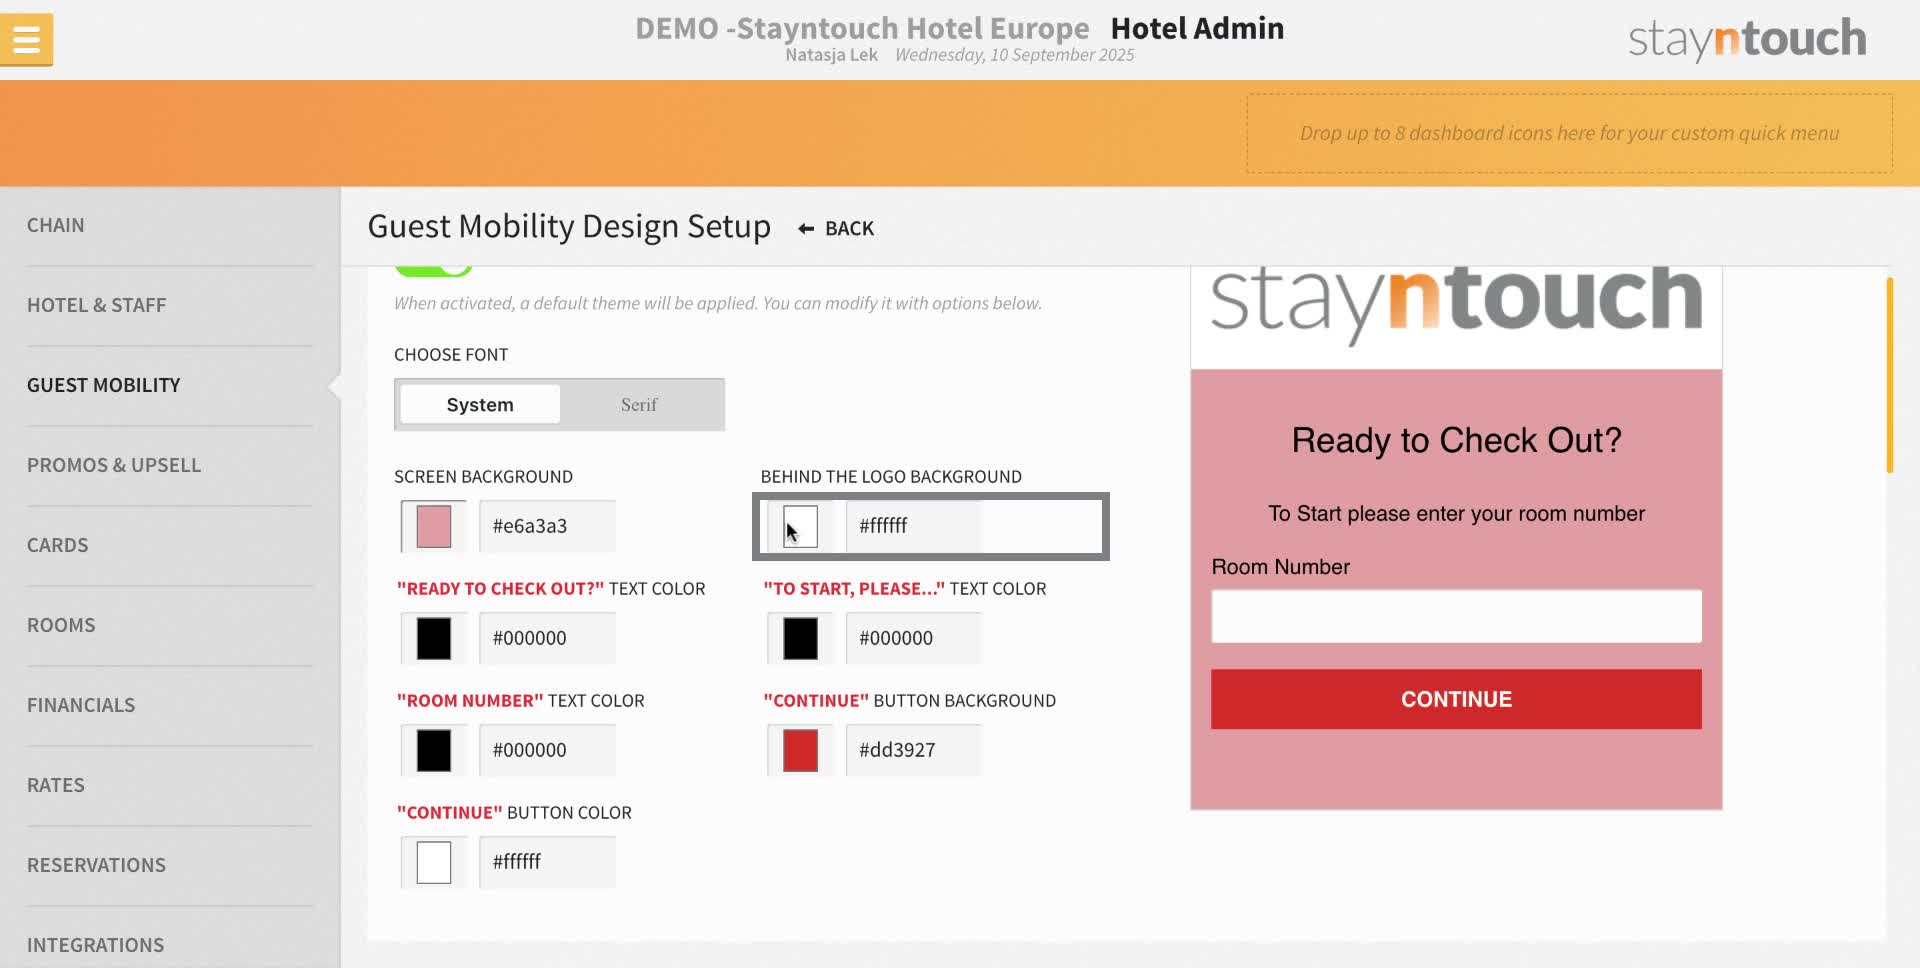This screenshot has height=968, width=1920.
Task: Edit the screen background hex #e6a3a3
Action: pyautogui.click(x=547, y=526)
